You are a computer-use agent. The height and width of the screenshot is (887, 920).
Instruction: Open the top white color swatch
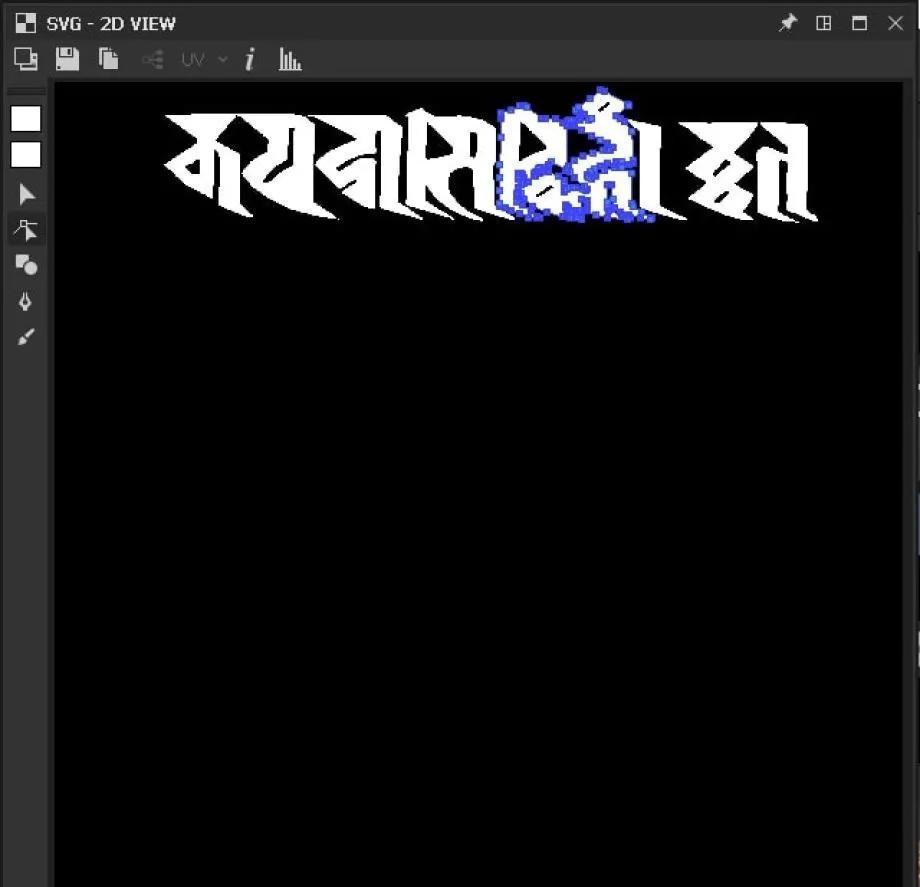26,119
